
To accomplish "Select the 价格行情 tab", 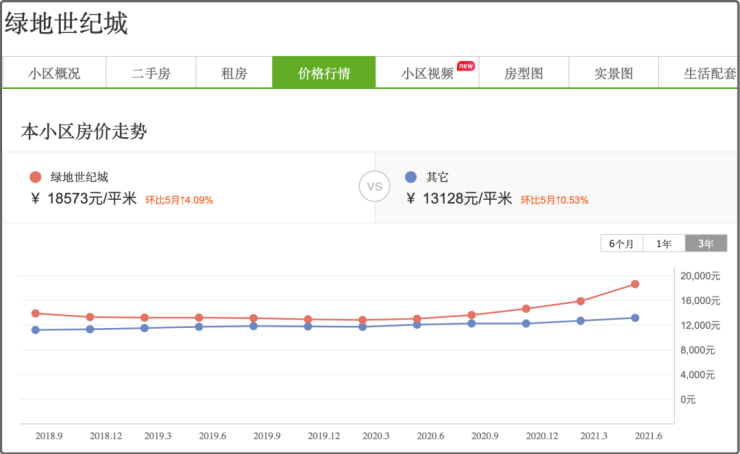I will tap(324, 74).
